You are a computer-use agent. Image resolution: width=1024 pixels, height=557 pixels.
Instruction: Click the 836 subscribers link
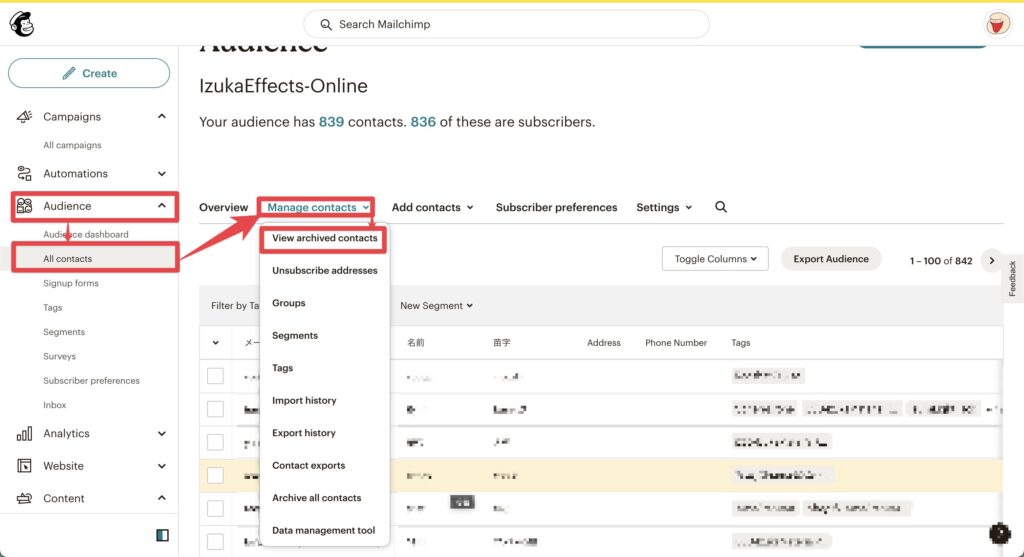[423, 122]
